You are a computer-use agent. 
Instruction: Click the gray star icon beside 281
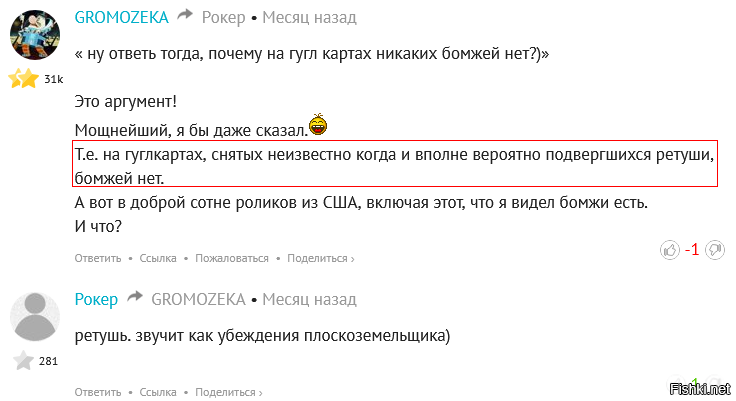click(x=23, y=361)
